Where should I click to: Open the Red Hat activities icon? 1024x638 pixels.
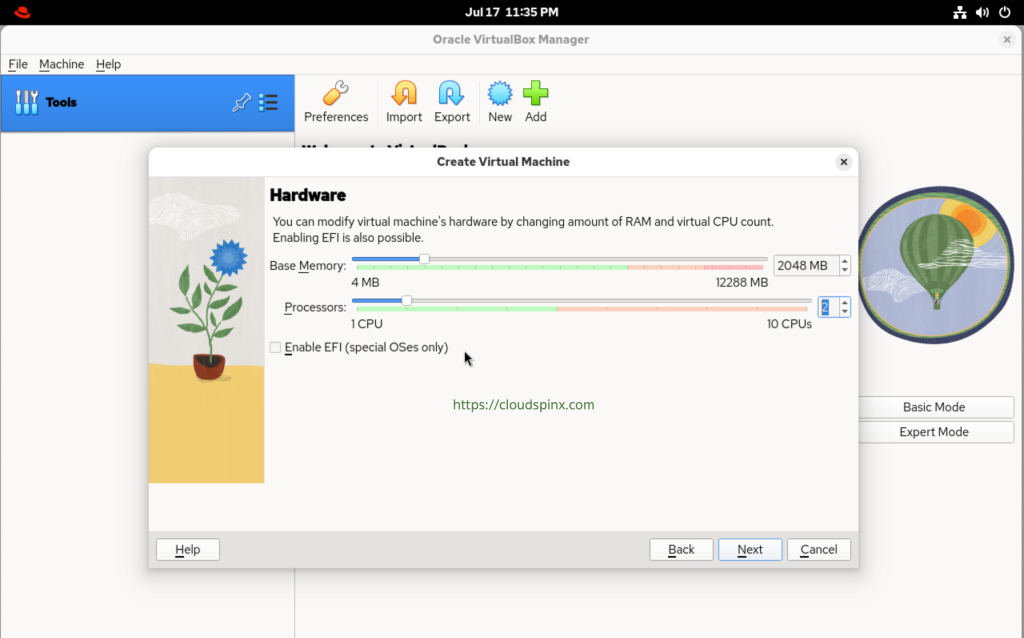point(22,12)
